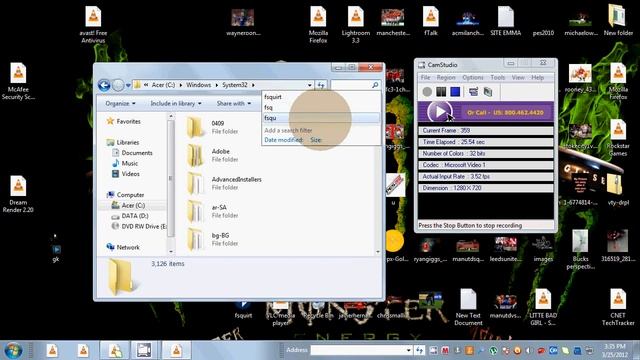Refresh the System32 folder view

321,85
